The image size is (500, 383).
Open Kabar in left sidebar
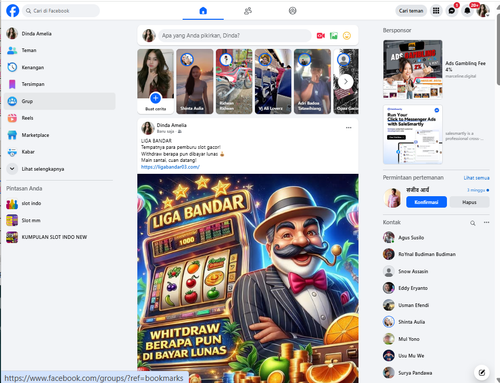(x=60, y=152)
